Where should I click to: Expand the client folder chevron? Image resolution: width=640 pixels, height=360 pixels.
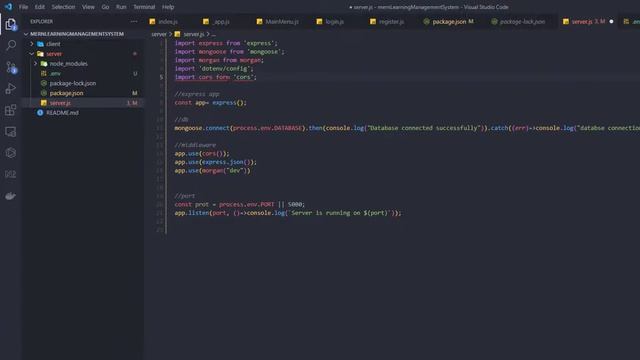(32, 44)
